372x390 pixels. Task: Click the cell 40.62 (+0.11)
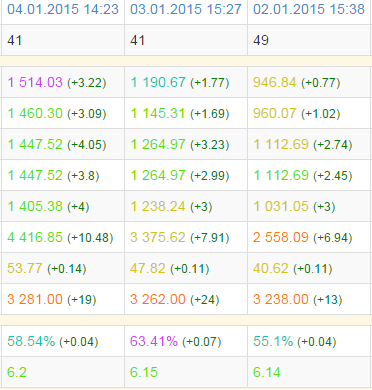(x=293, y=269)
